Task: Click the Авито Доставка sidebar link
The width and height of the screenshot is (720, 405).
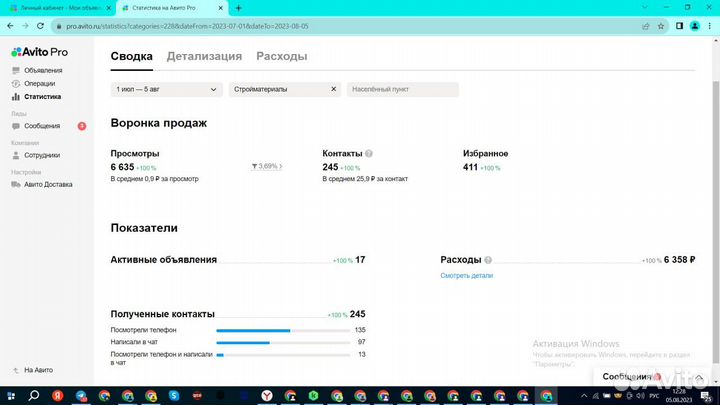Action: pos(48,184)
